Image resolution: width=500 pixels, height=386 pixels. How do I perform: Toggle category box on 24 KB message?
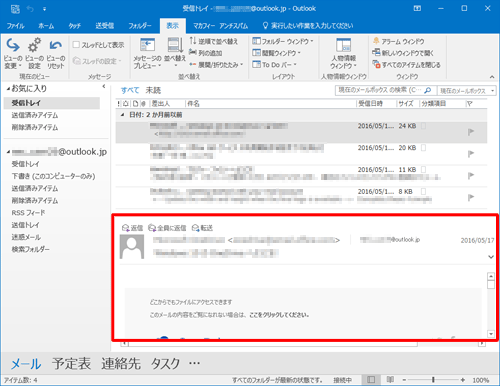click(423, 126)
